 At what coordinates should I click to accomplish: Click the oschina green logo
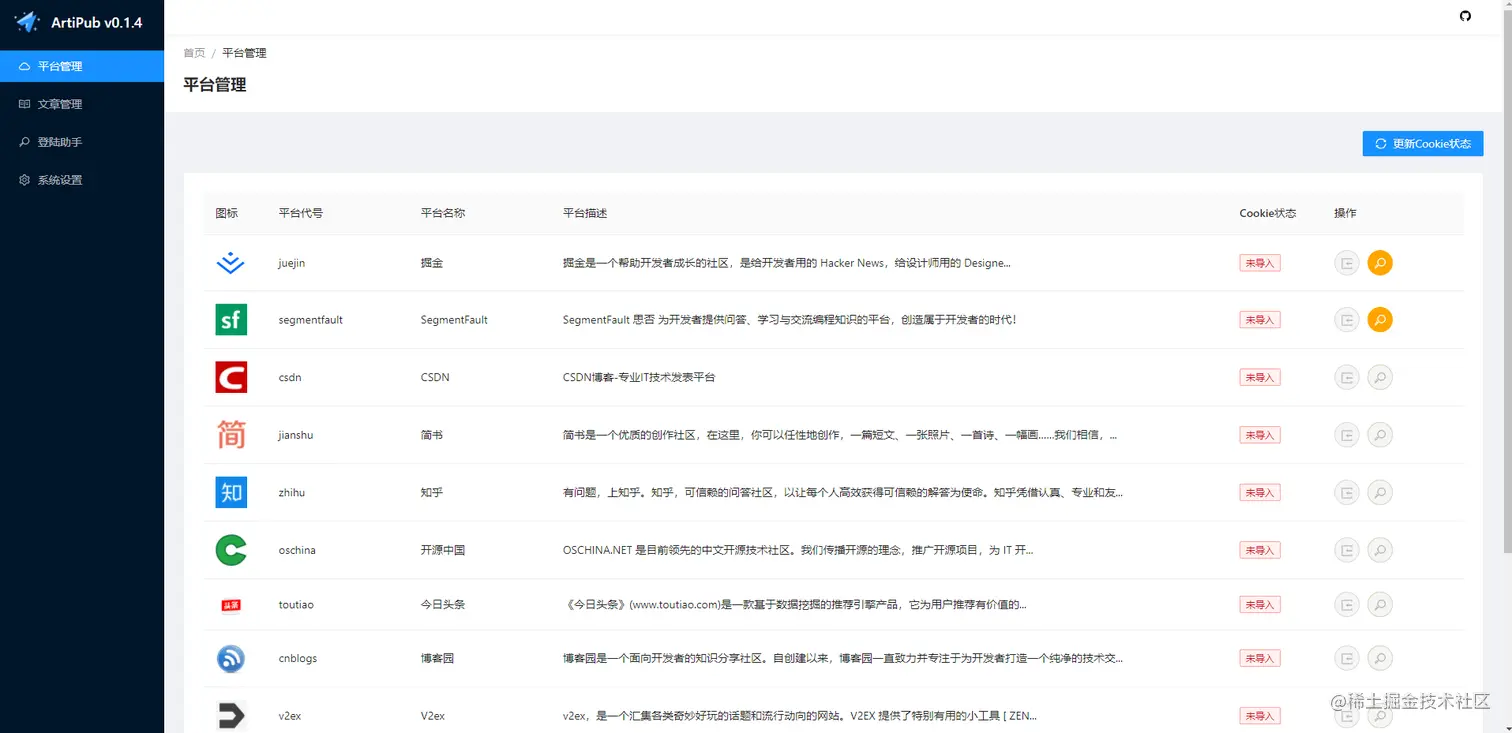[x=231, y=550]
